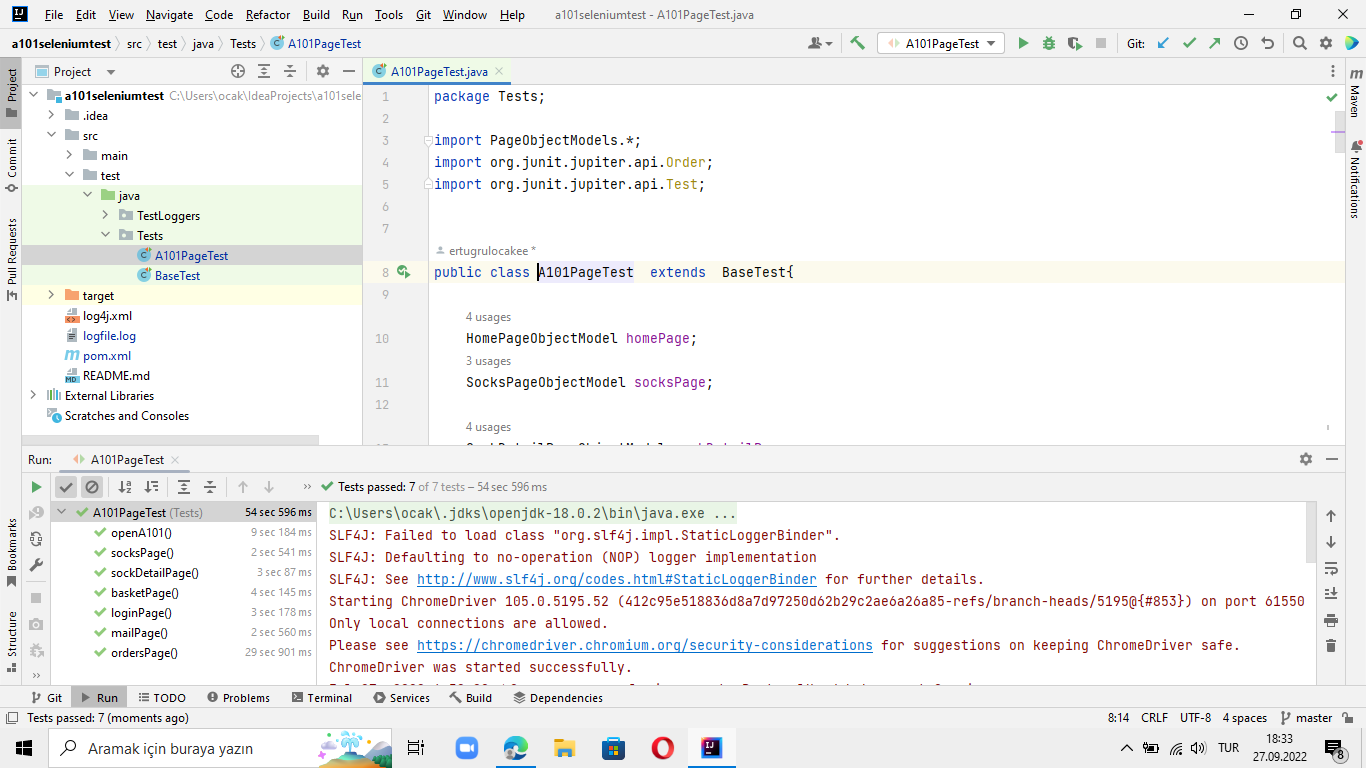1366x768 pixels.
Task: Select the ordersPage() test result
Action: pos(144,652)
